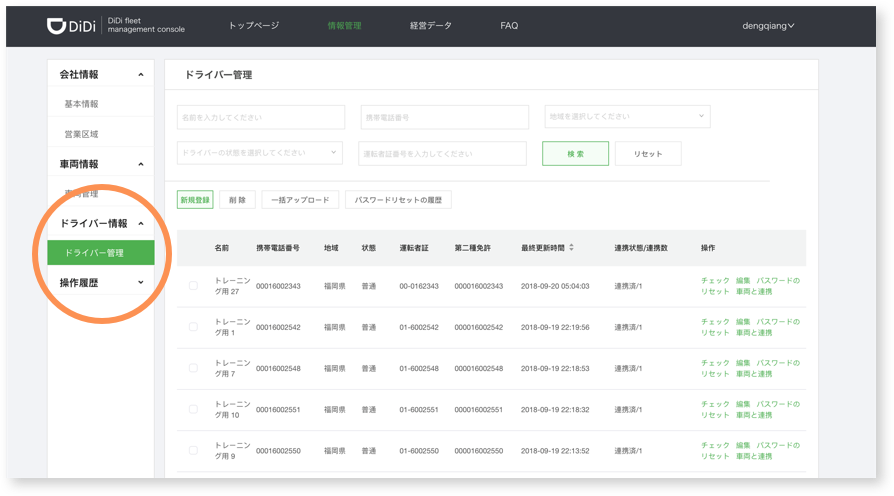The height and width of the screenshot is (496, 894).
Task: Click the ドライバー管理 page title
Action: coord(218,75)
